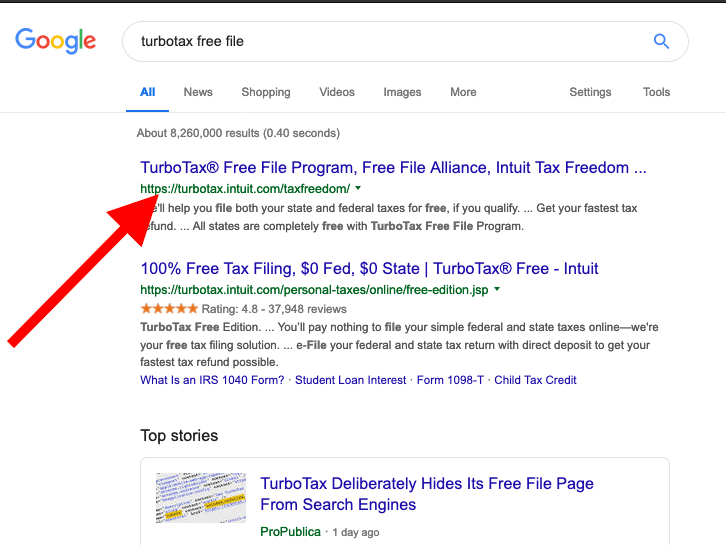The height and width of the screenshot is (545, 726).
Task: Open Form 1098-T sitelink
Action: [450, 380]
